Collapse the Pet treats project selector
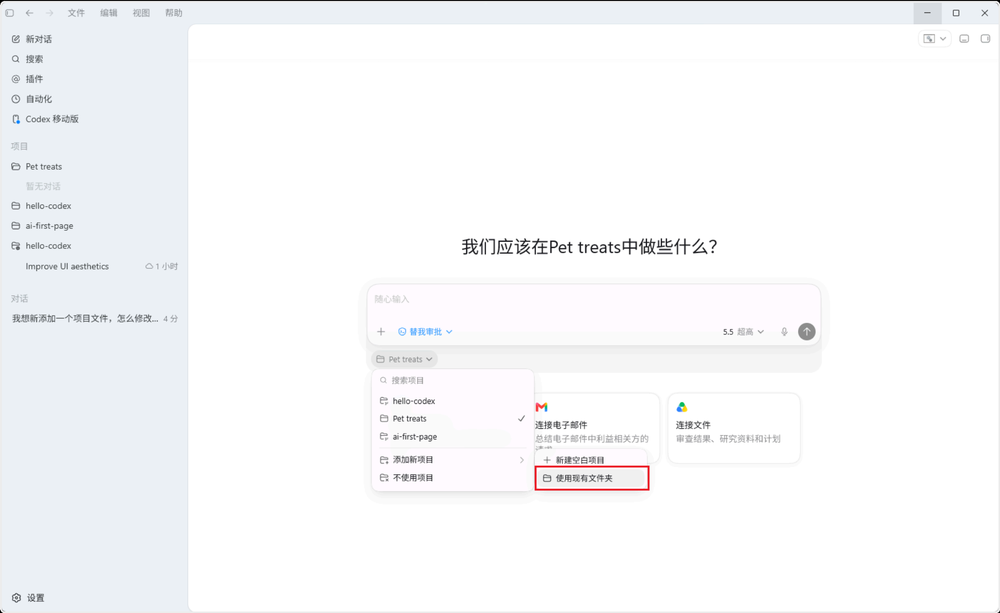The image size is (1000, 613). pos(404,359)
